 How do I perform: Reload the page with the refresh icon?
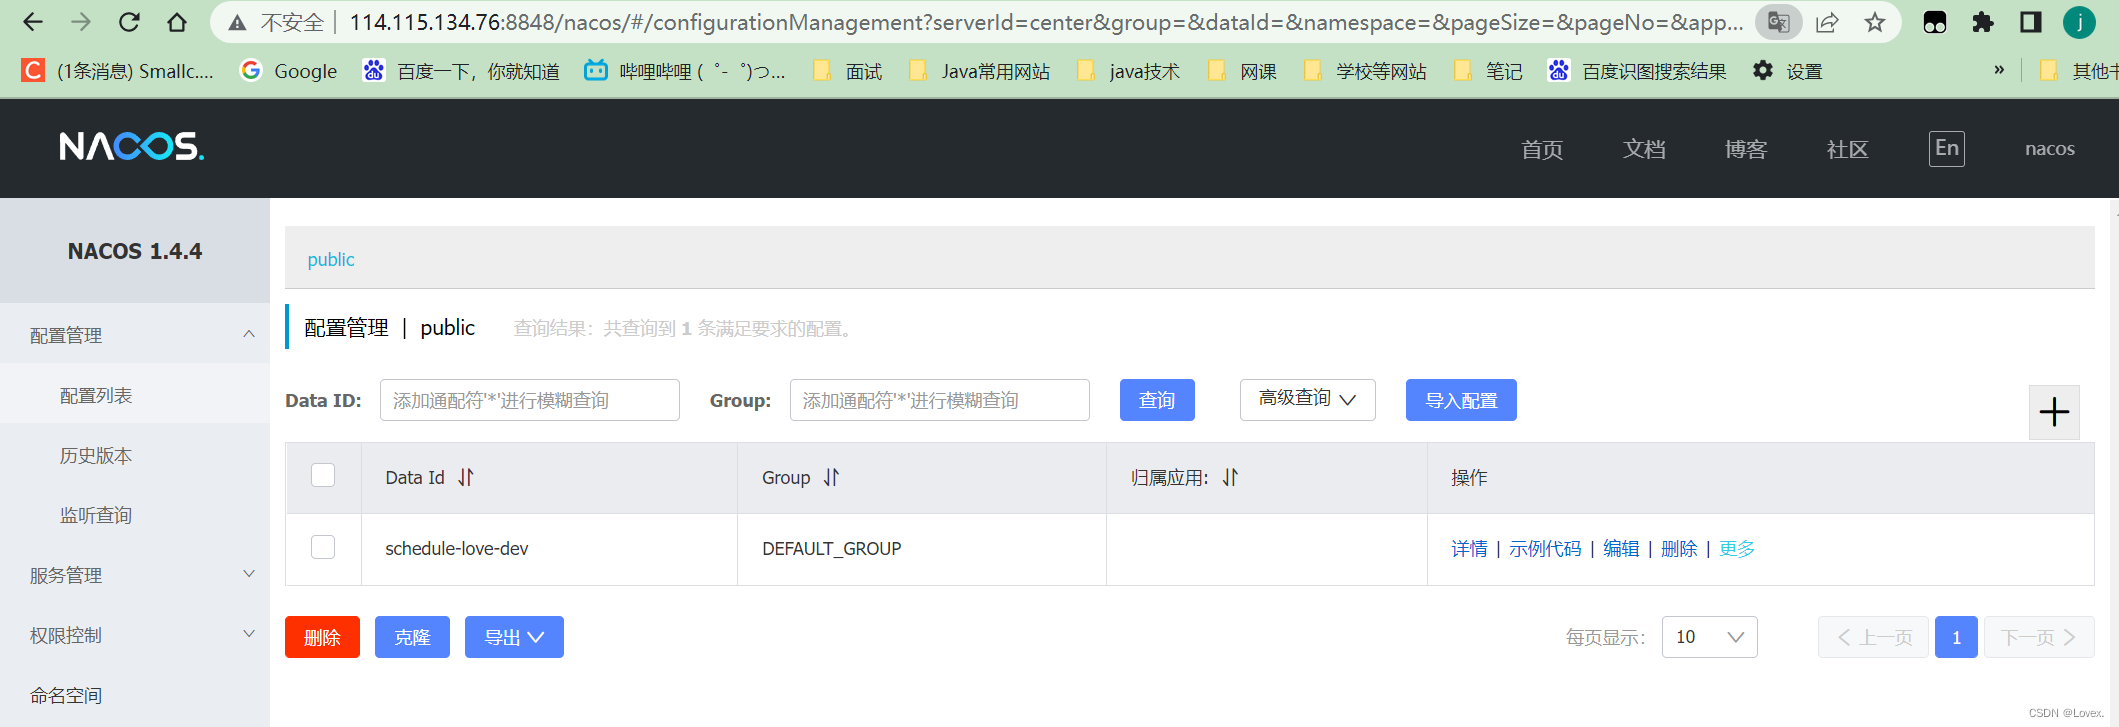click(129, 22)
